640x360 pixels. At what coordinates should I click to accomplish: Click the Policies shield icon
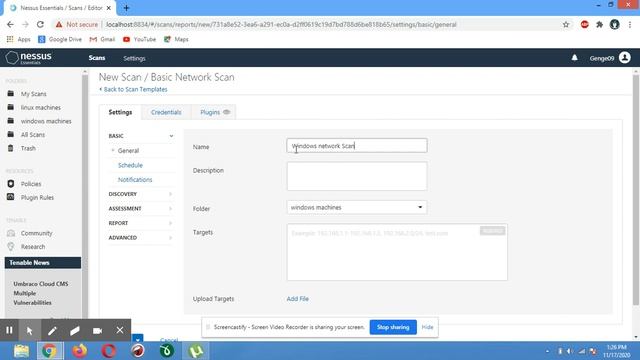[x=11, y=184]
